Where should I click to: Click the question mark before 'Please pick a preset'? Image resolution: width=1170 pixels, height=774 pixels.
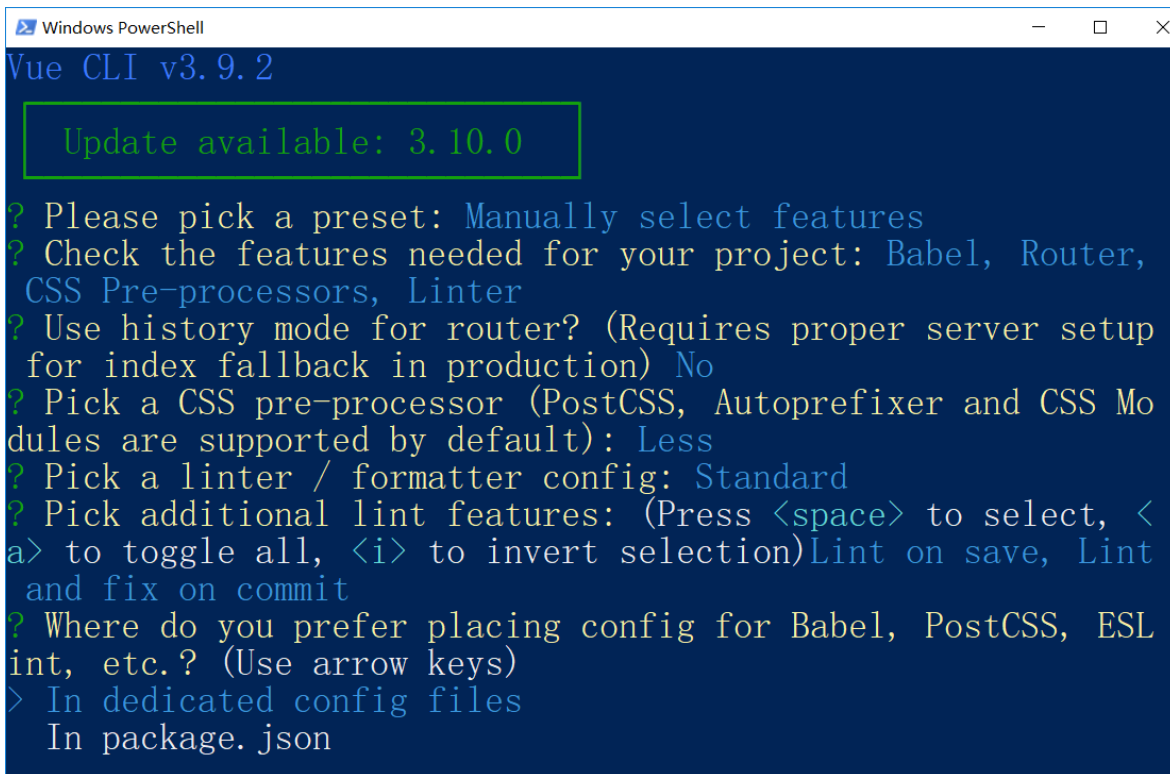pos(16,217)
